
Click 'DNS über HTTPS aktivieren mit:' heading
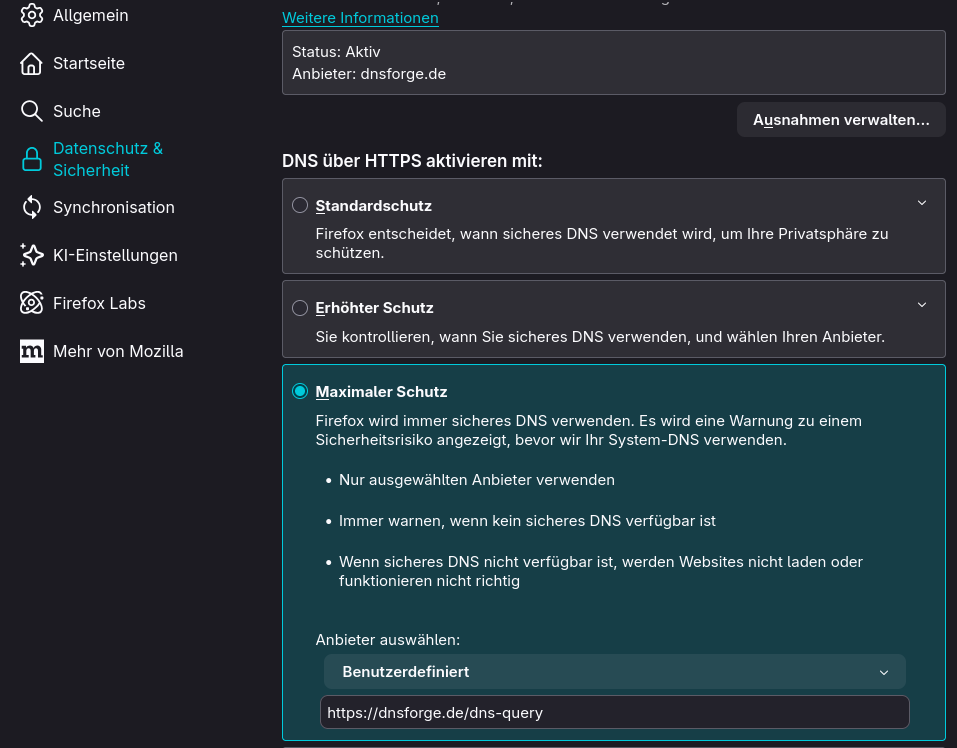tap(412, 161)
